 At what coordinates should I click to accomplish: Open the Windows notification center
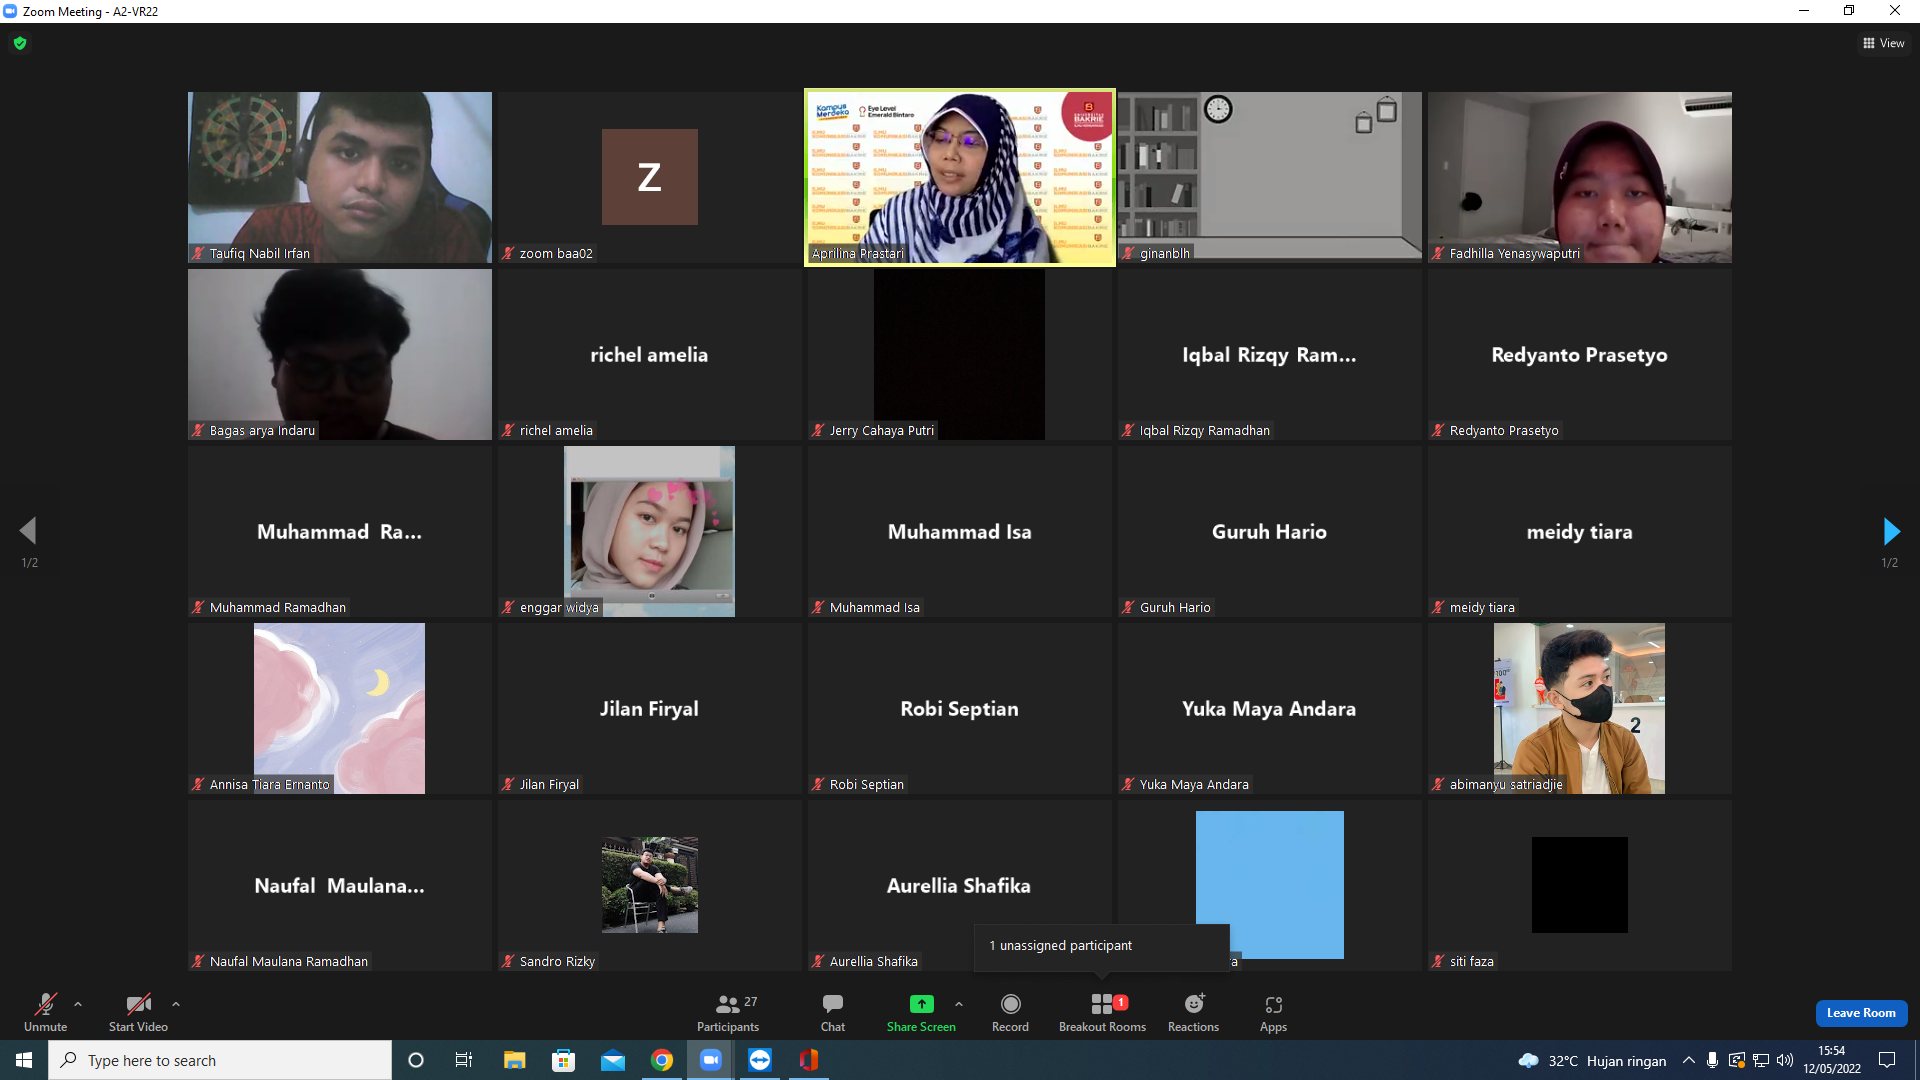click(x=1887, y=1060)
